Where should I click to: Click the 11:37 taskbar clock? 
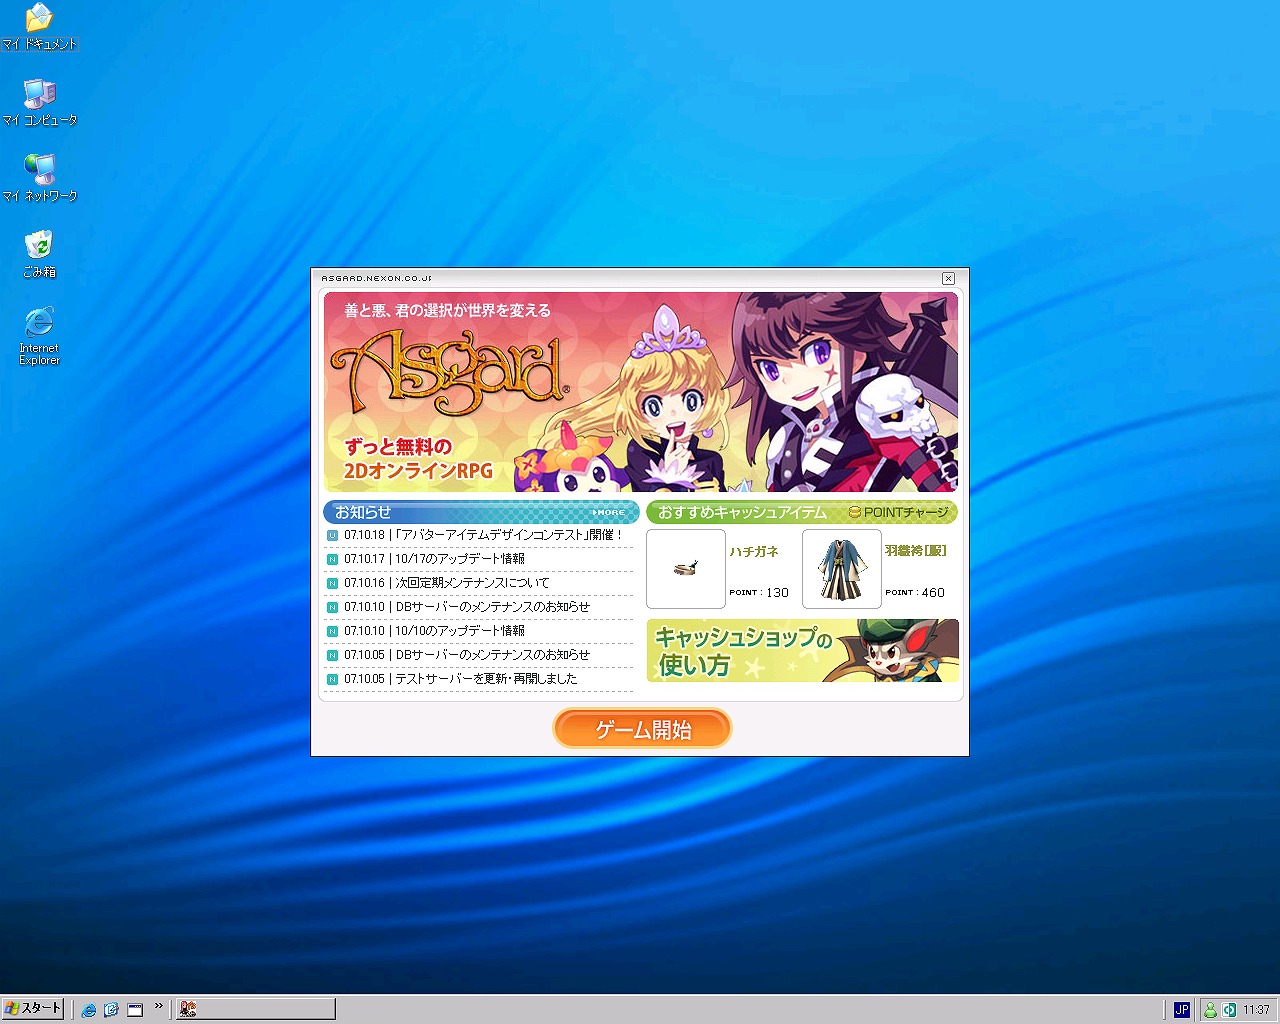coord(1256,1010)
